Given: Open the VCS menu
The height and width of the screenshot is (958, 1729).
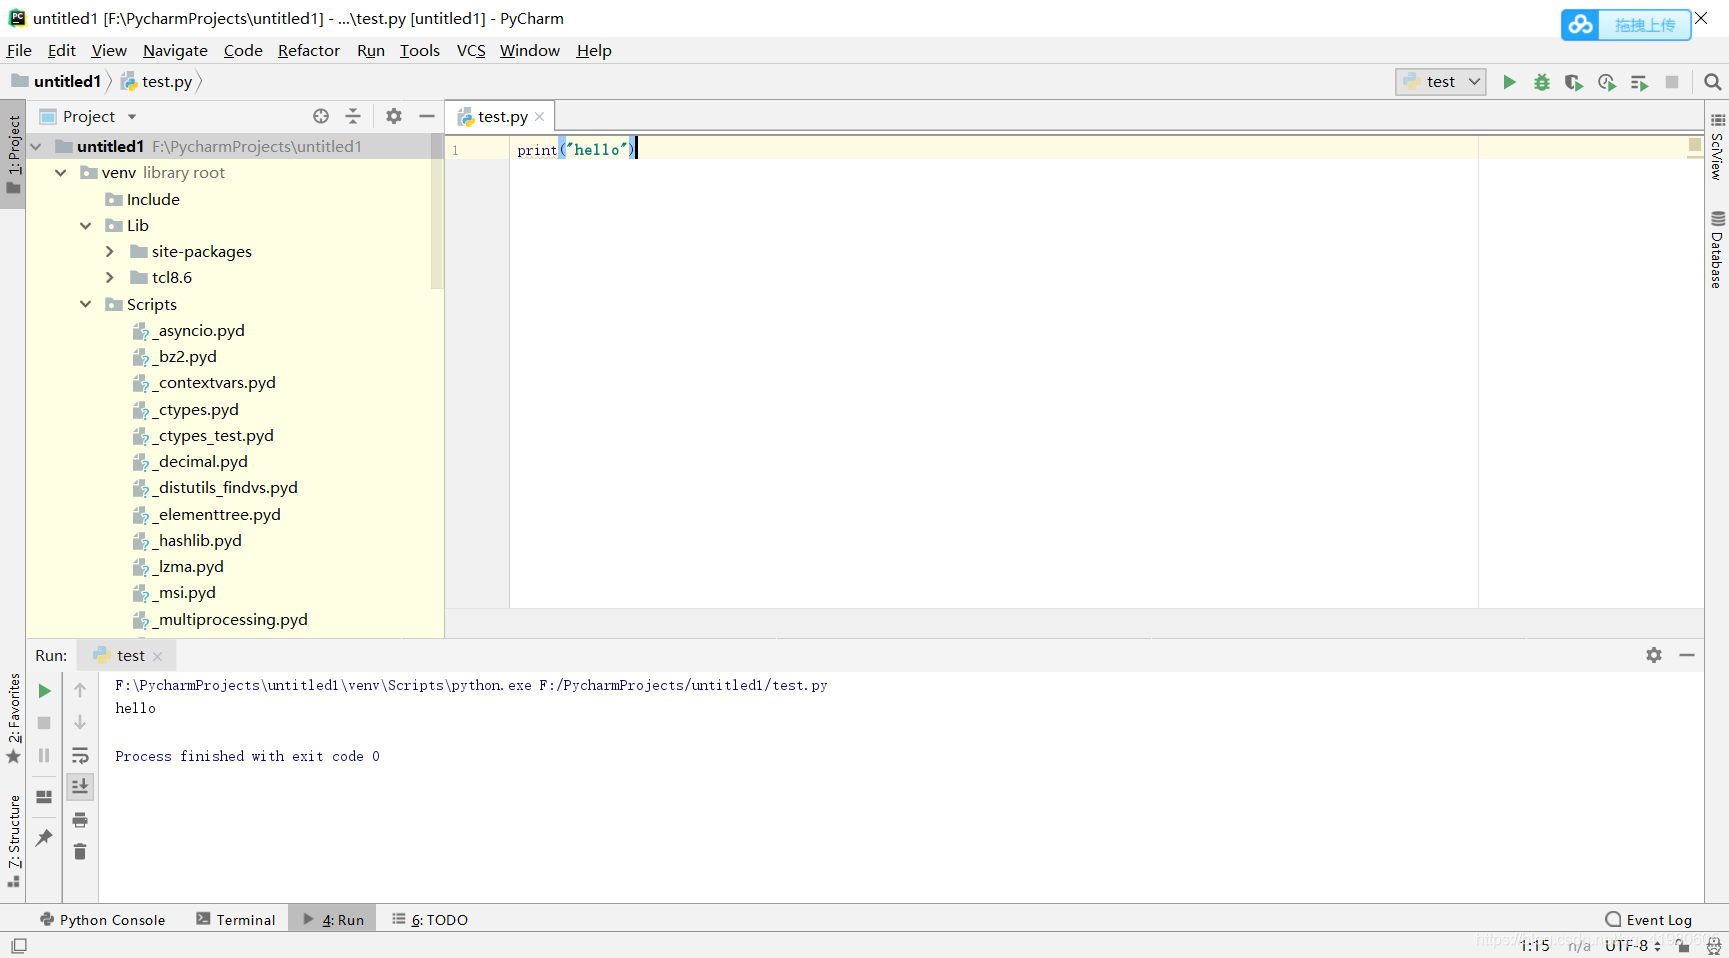Looking at the screenshot, I should (x=471, y=50).
